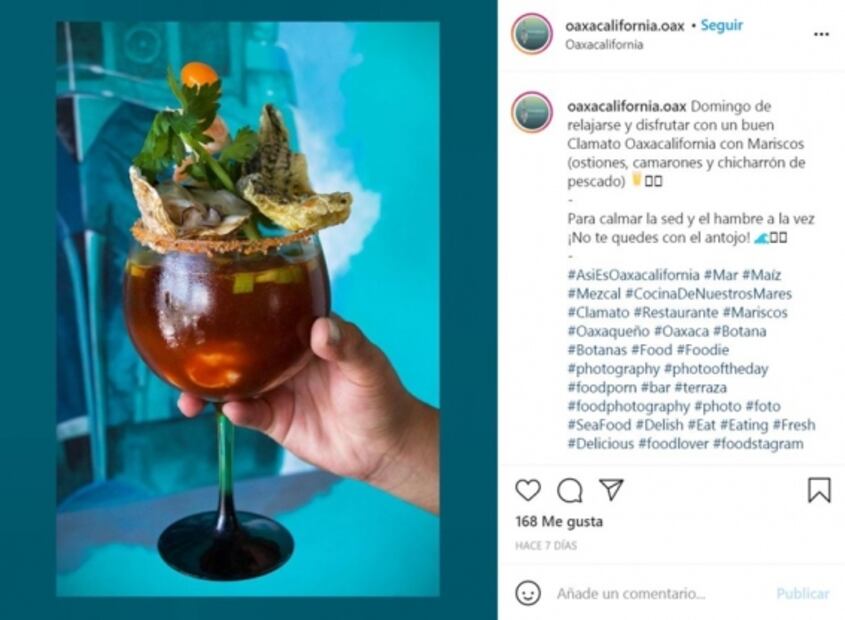The height and width of the screenshot is (620, 845).
Task: Open Oaxacalifornia location link under username
Action: pos(604,44)
